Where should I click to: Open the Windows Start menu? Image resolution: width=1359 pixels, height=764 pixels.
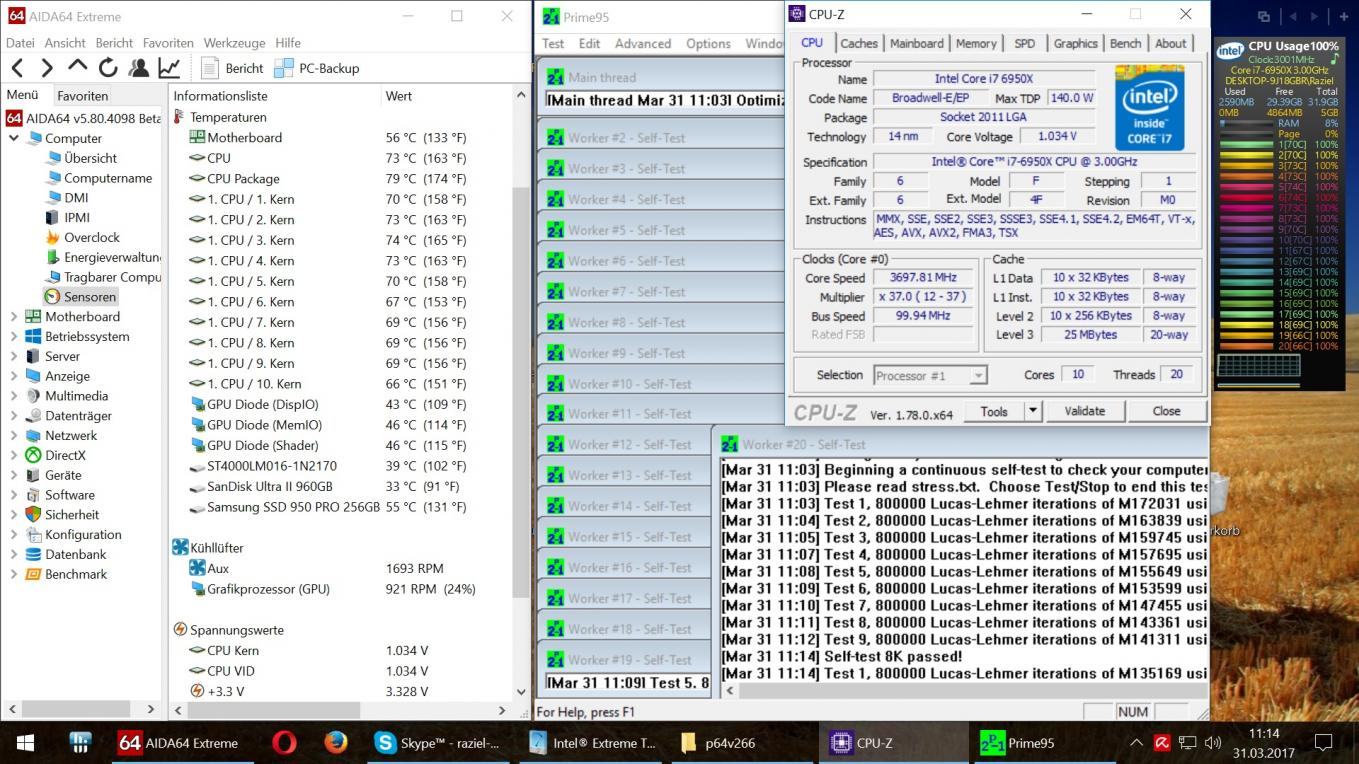click(25, 742)
